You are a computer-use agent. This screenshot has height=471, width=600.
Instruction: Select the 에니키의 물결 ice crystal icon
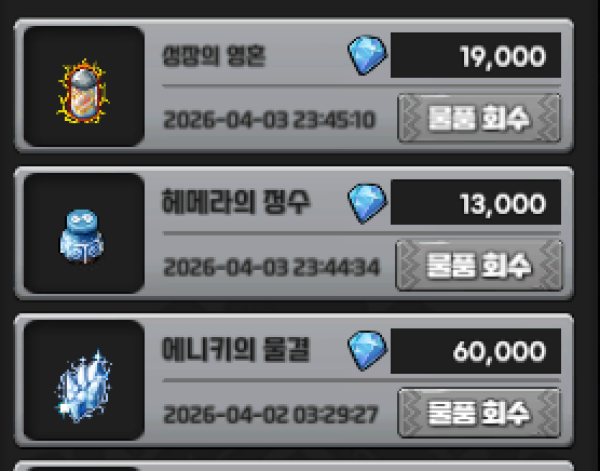pyautogui.click(x=83, y=386)
